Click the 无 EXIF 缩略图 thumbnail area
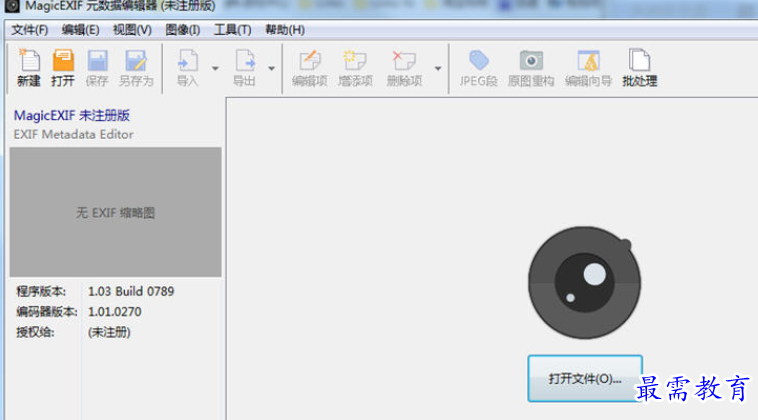758x420 pixels. pyautogui.click(x=116, y=212)
